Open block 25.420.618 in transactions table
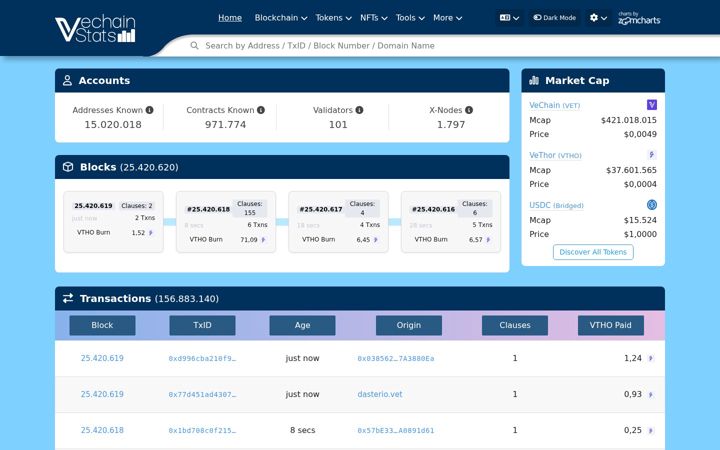720x450 pixels. pos(102,430)
